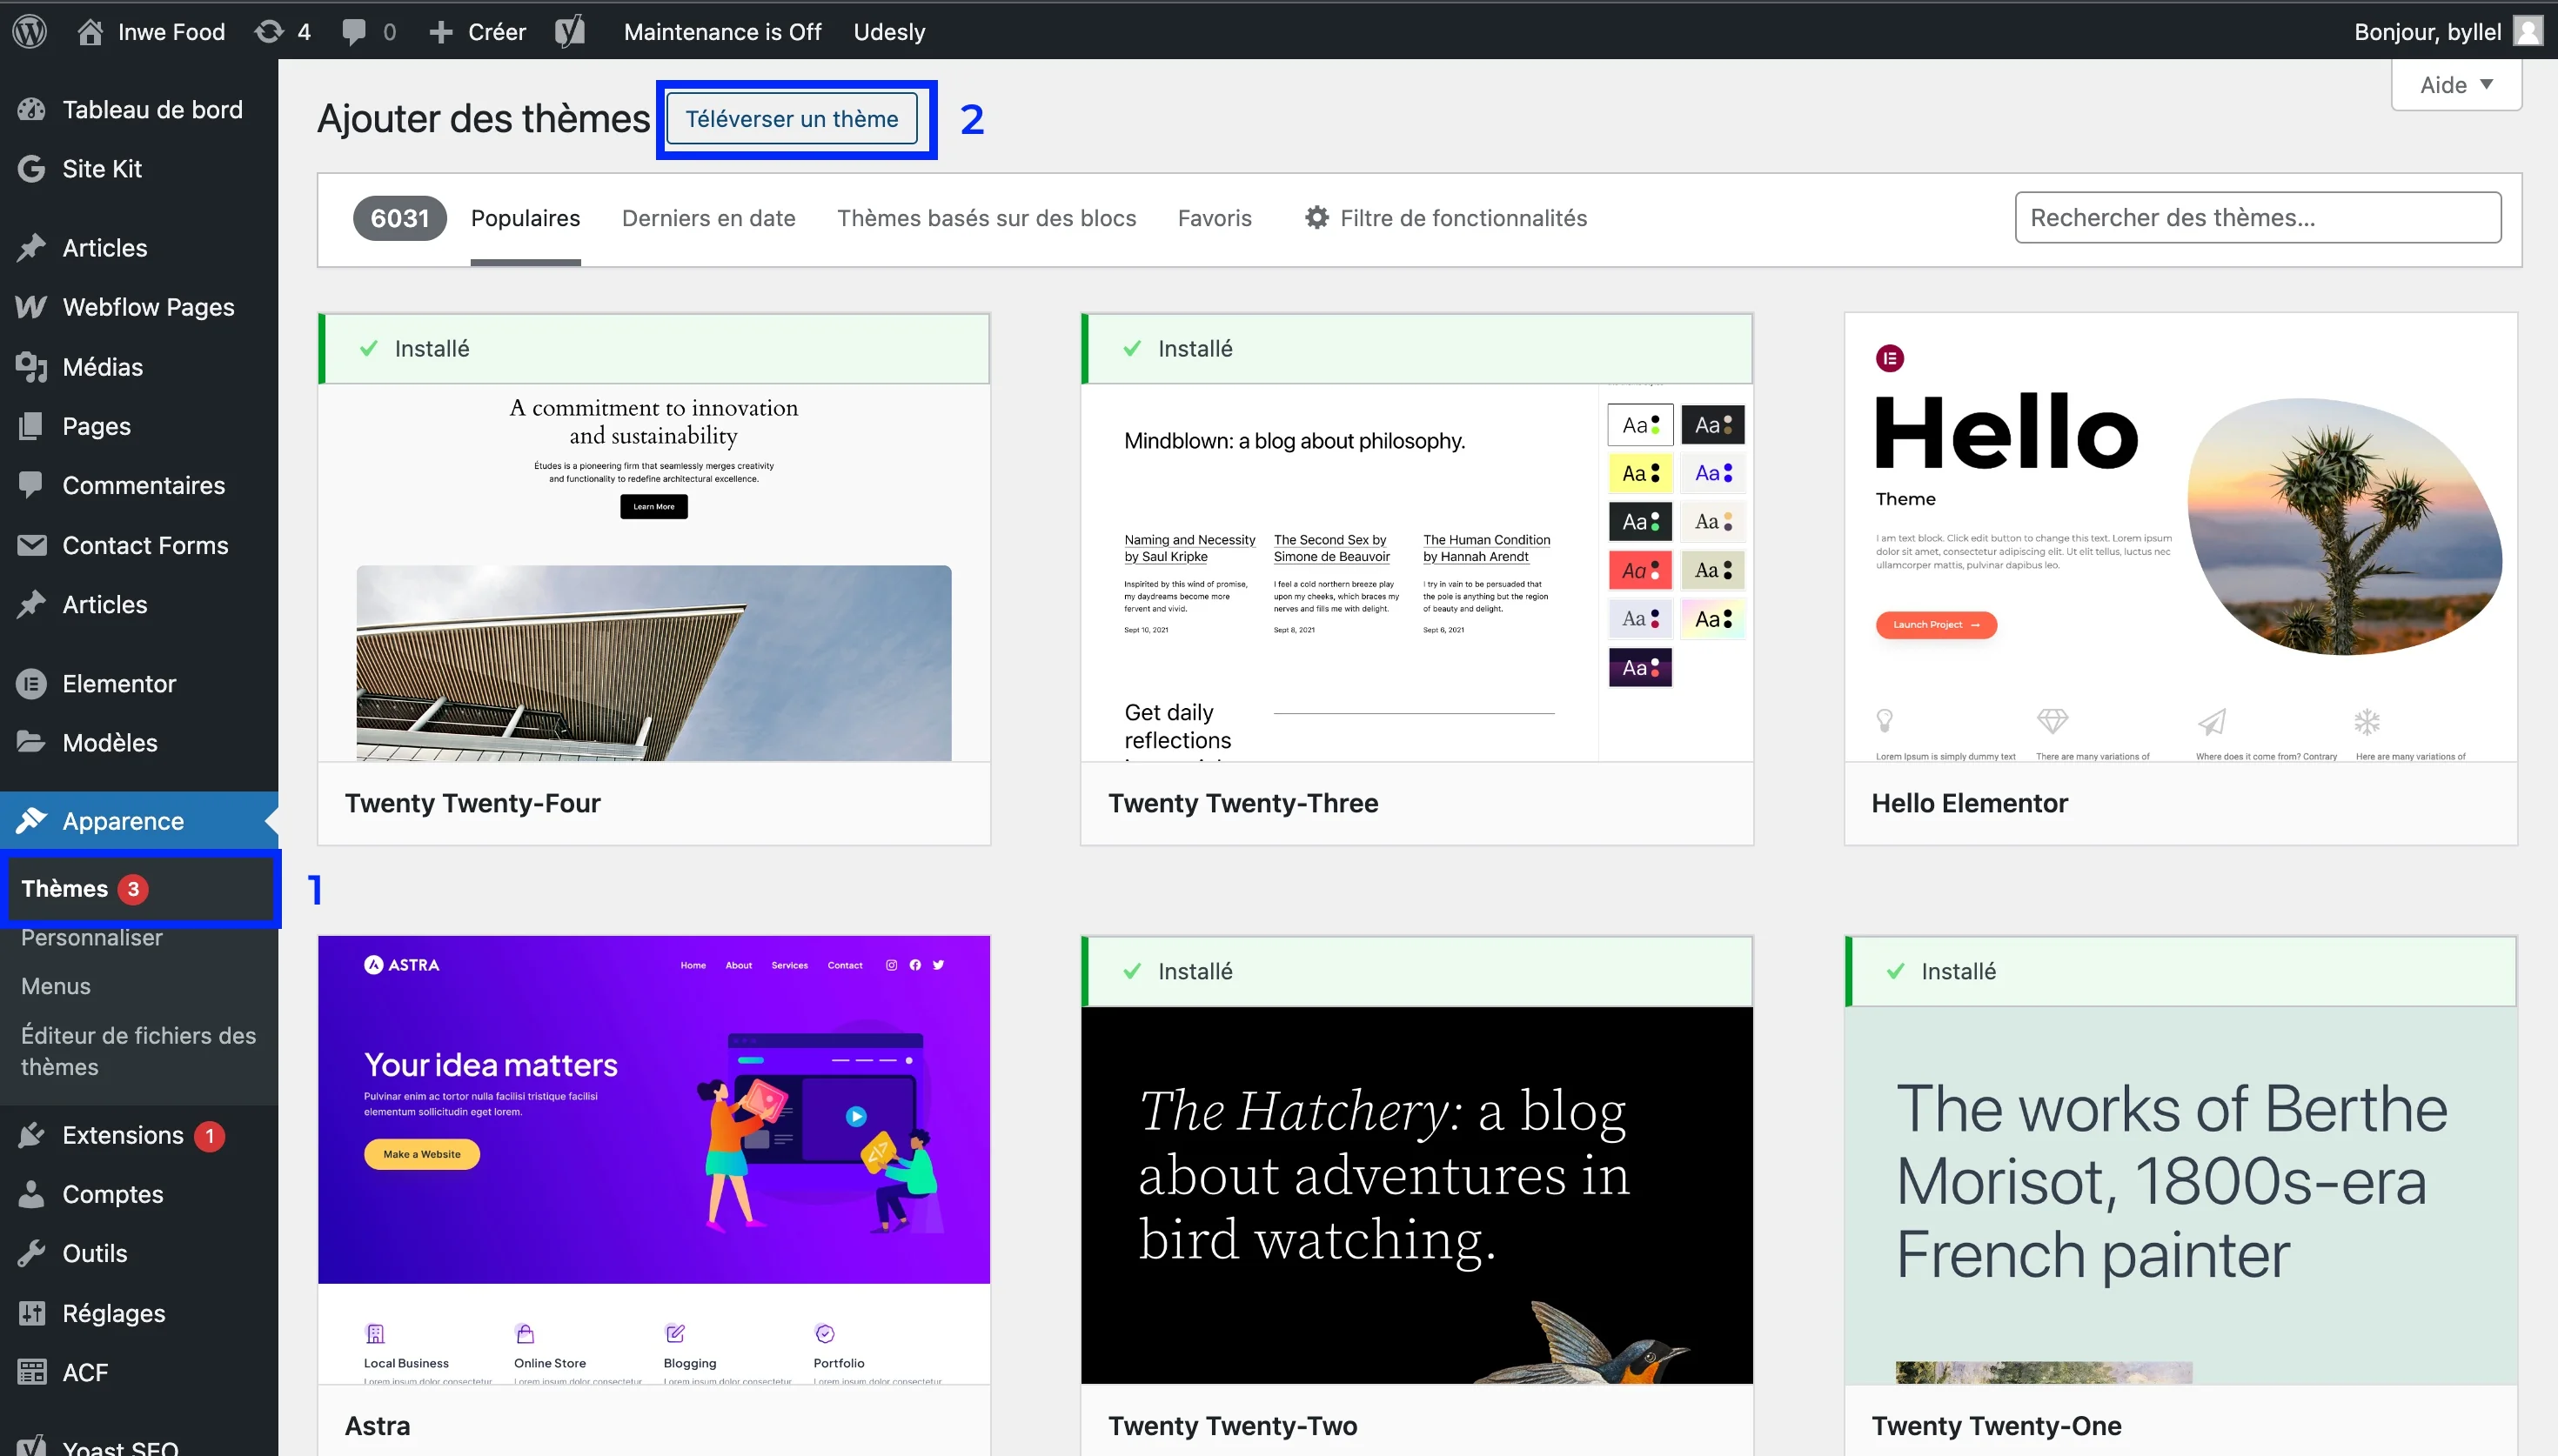Screen dimensions: 2558x1456
Task: Click the Modèles folder icon
Action: click(31, 742)
